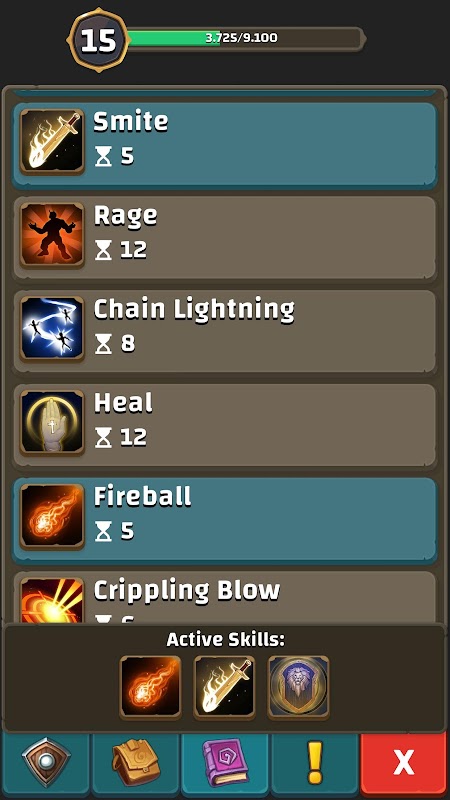Close the panel with red X
450x800 pixels.
pyautogui.click(x=405, y=763)
